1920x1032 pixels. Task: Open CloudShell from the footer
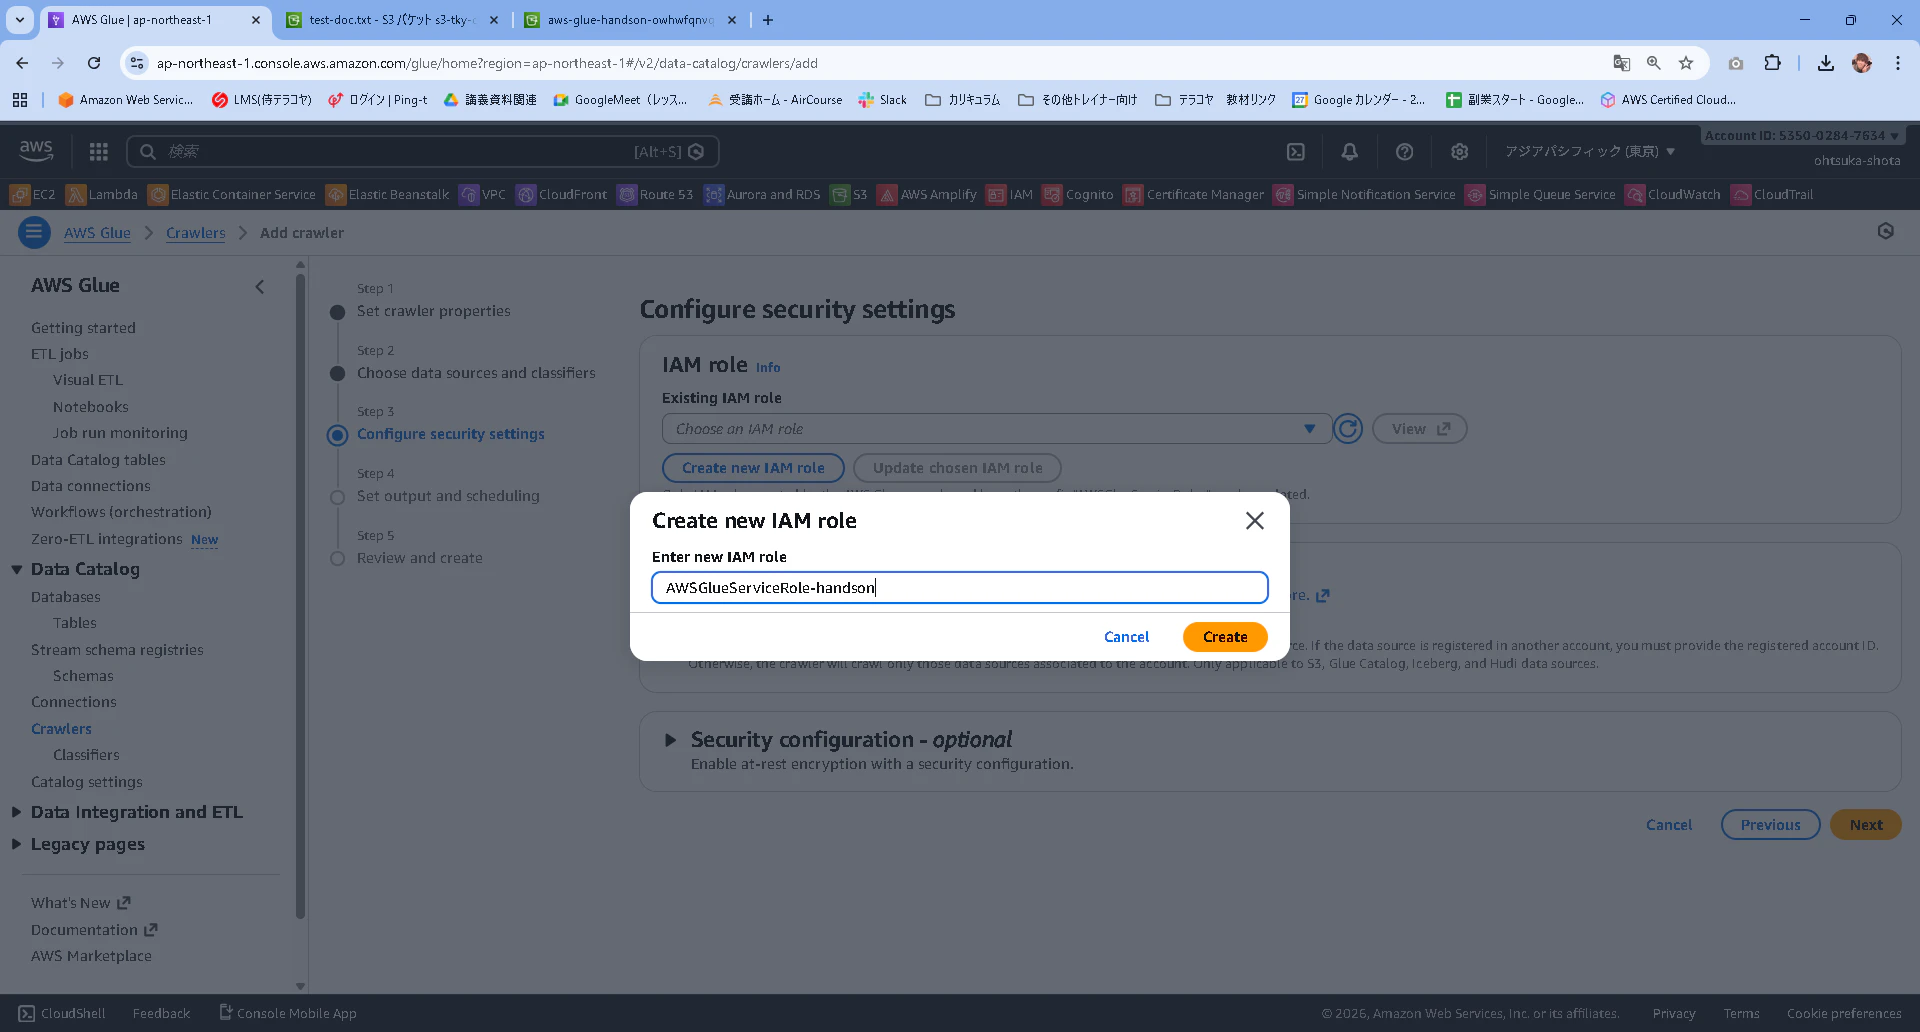(62, 1013)
